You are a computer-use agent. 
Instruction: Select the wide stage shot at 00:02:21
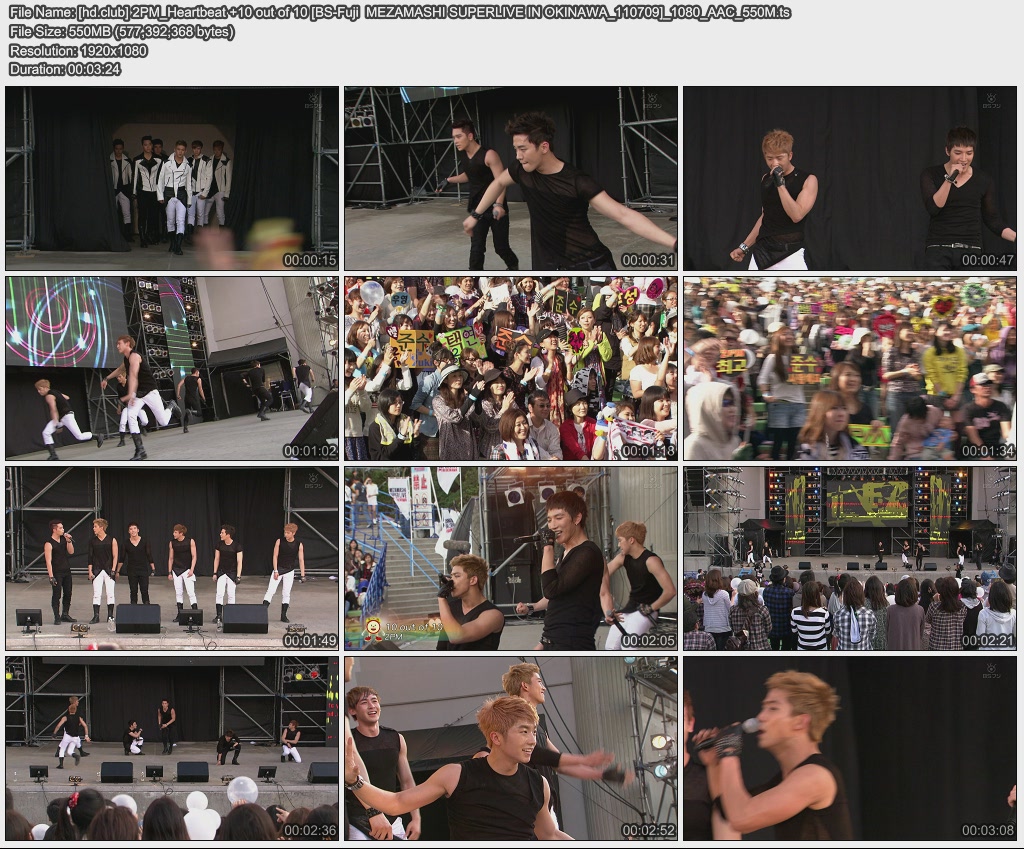(850, 558)
